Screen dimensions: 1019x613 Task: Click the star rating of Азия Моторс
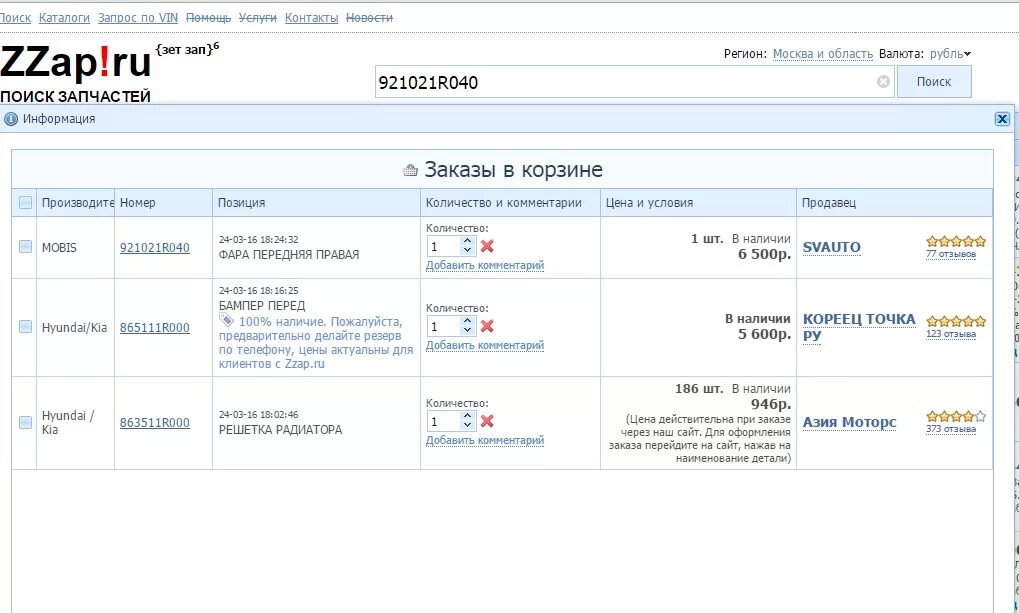click(956, 416)
